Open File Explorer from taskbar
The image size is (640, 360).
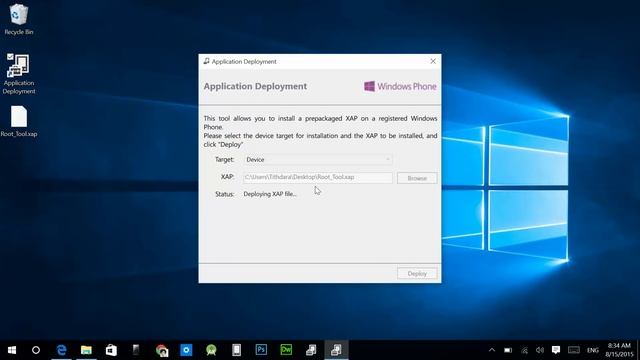(86, 350)
